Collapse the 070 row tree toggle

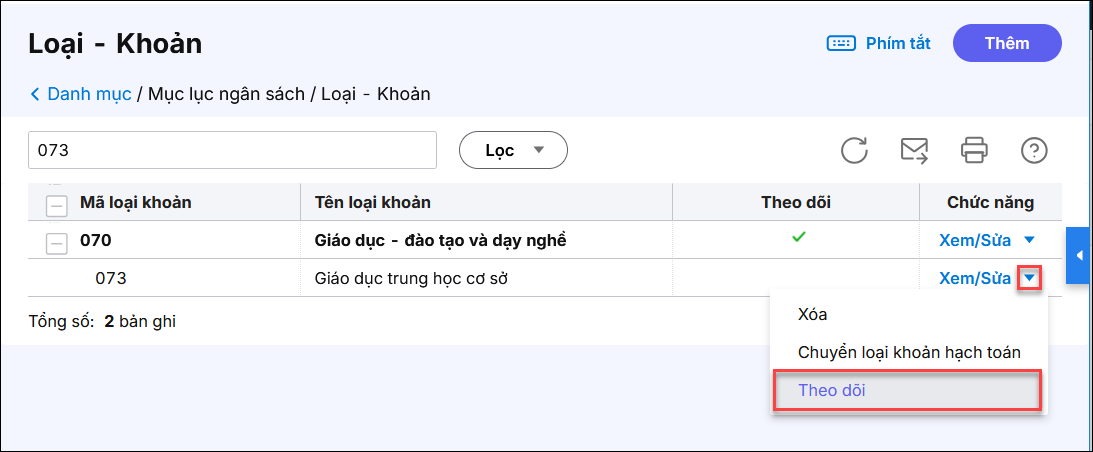pyautogui.click(x=58, y=241)
